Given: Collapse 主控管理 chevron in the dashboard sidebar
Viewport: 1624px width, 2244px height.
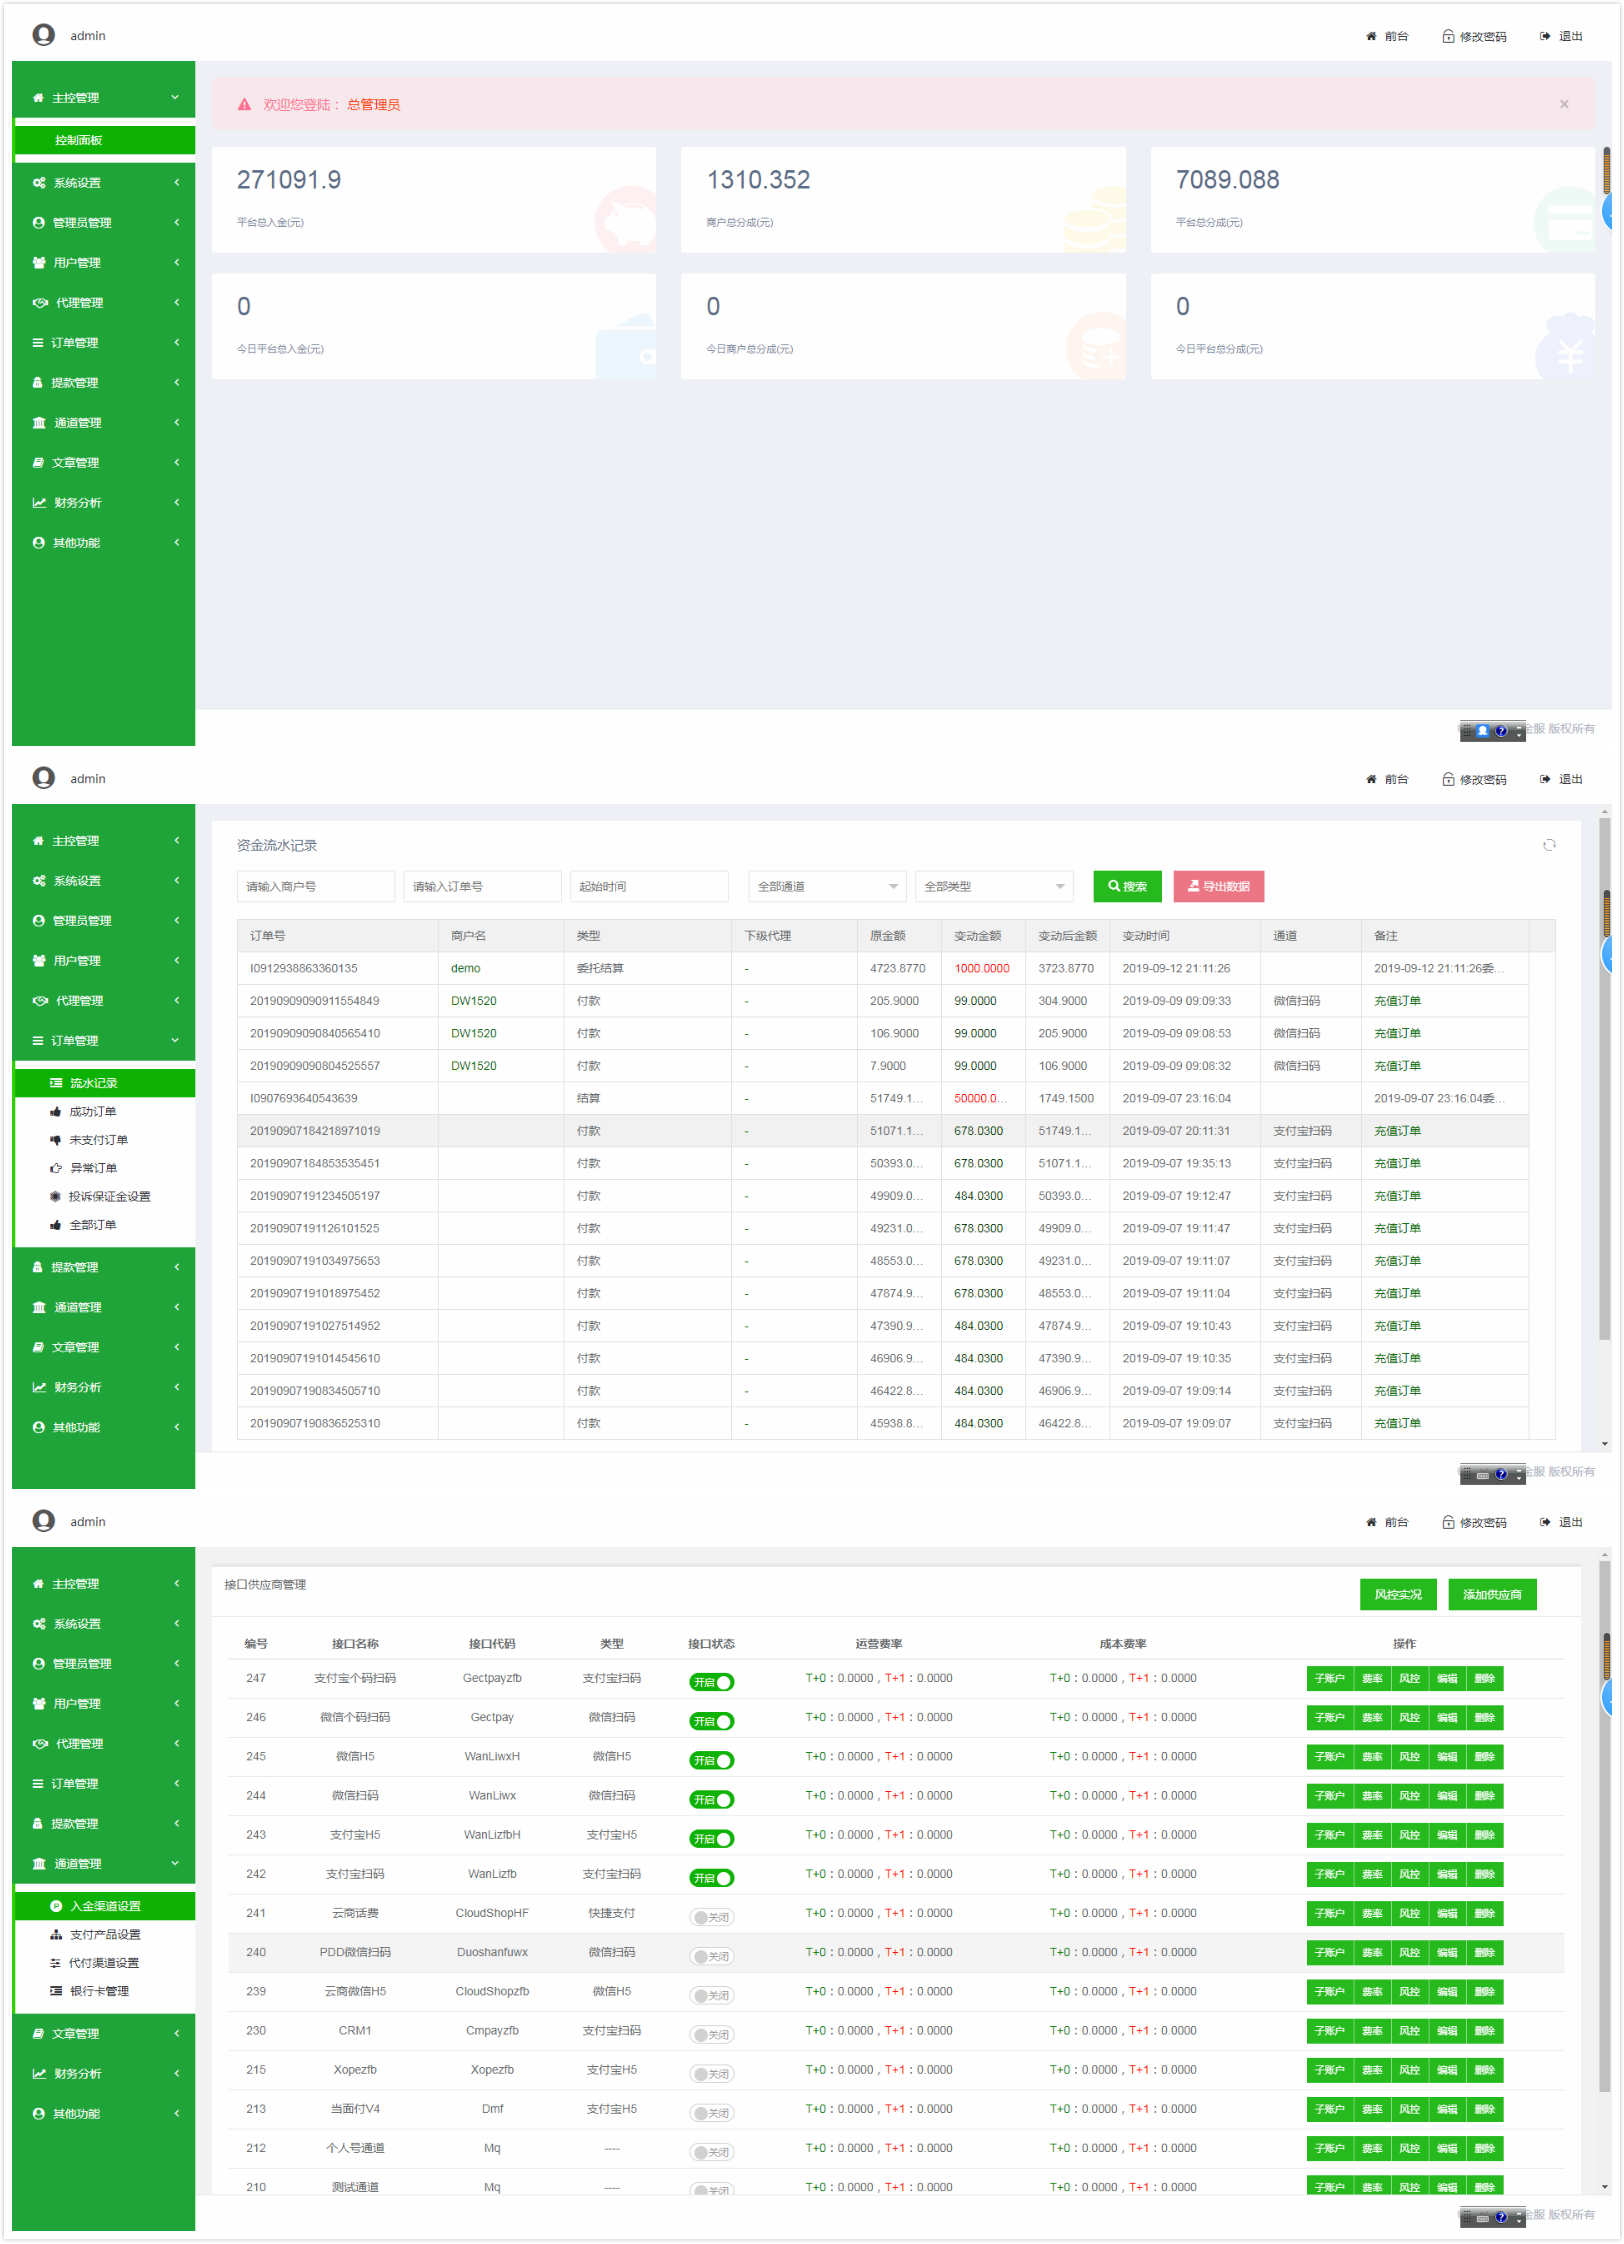Looking at the screenshot, I should click(175, 97).
